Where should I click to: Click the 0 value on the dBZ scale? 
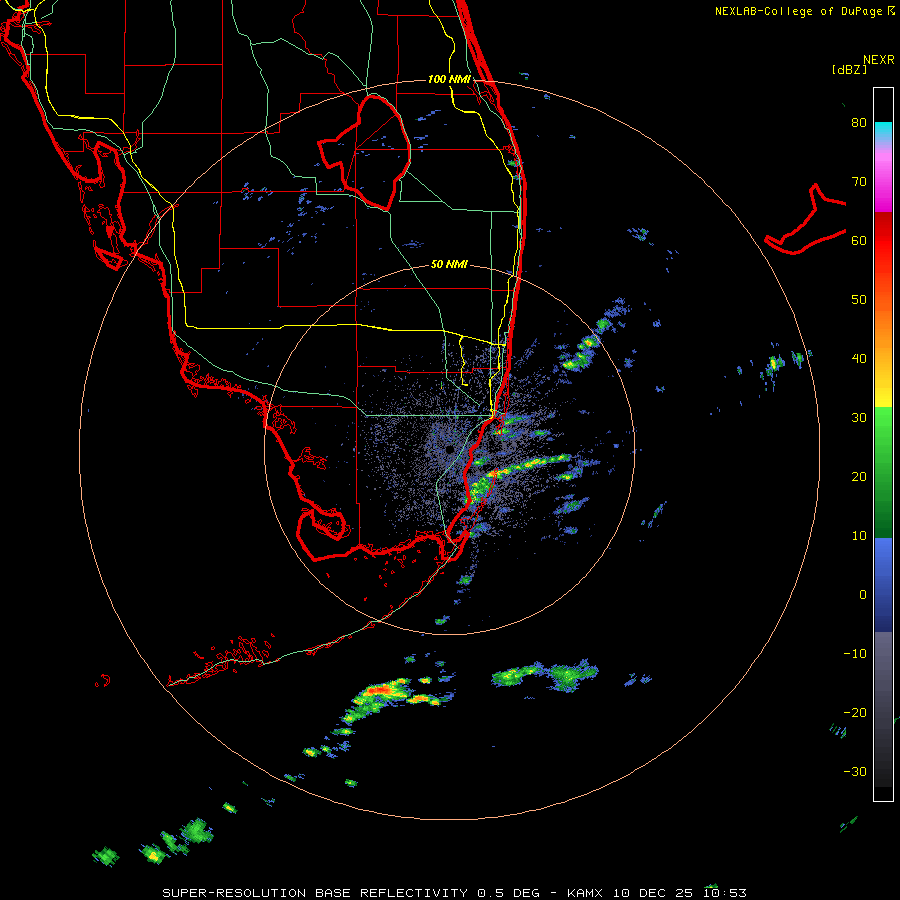pos(863,595)
